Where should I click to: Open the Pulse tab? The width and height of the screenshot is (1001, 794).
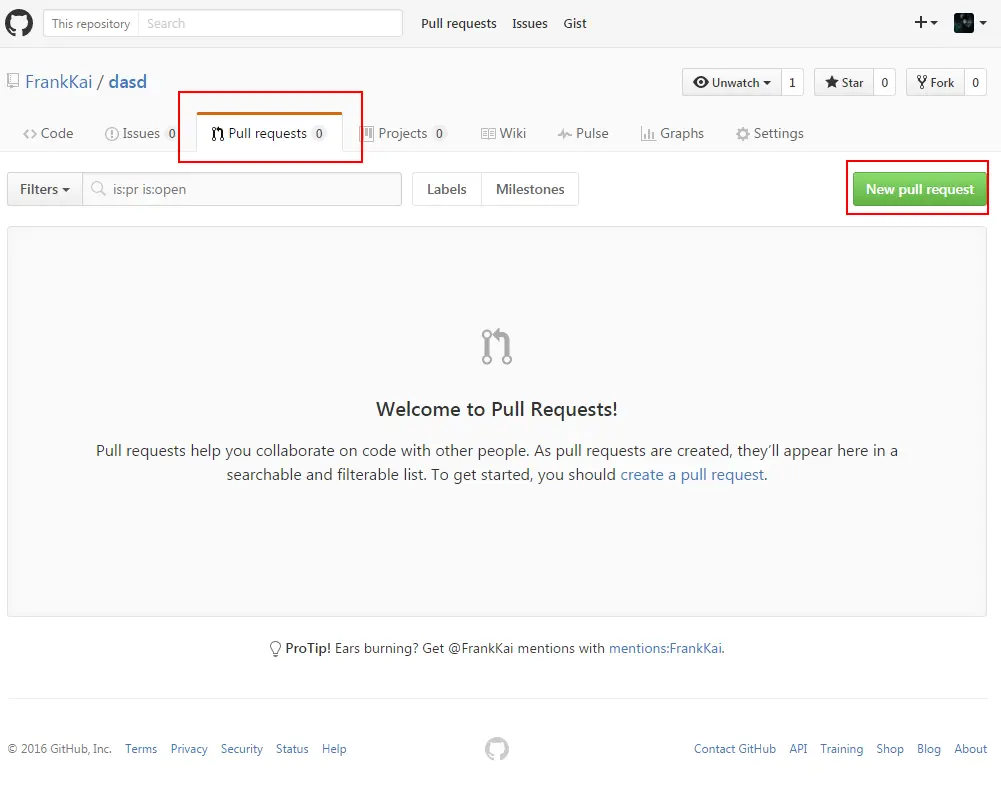(583, 133)
